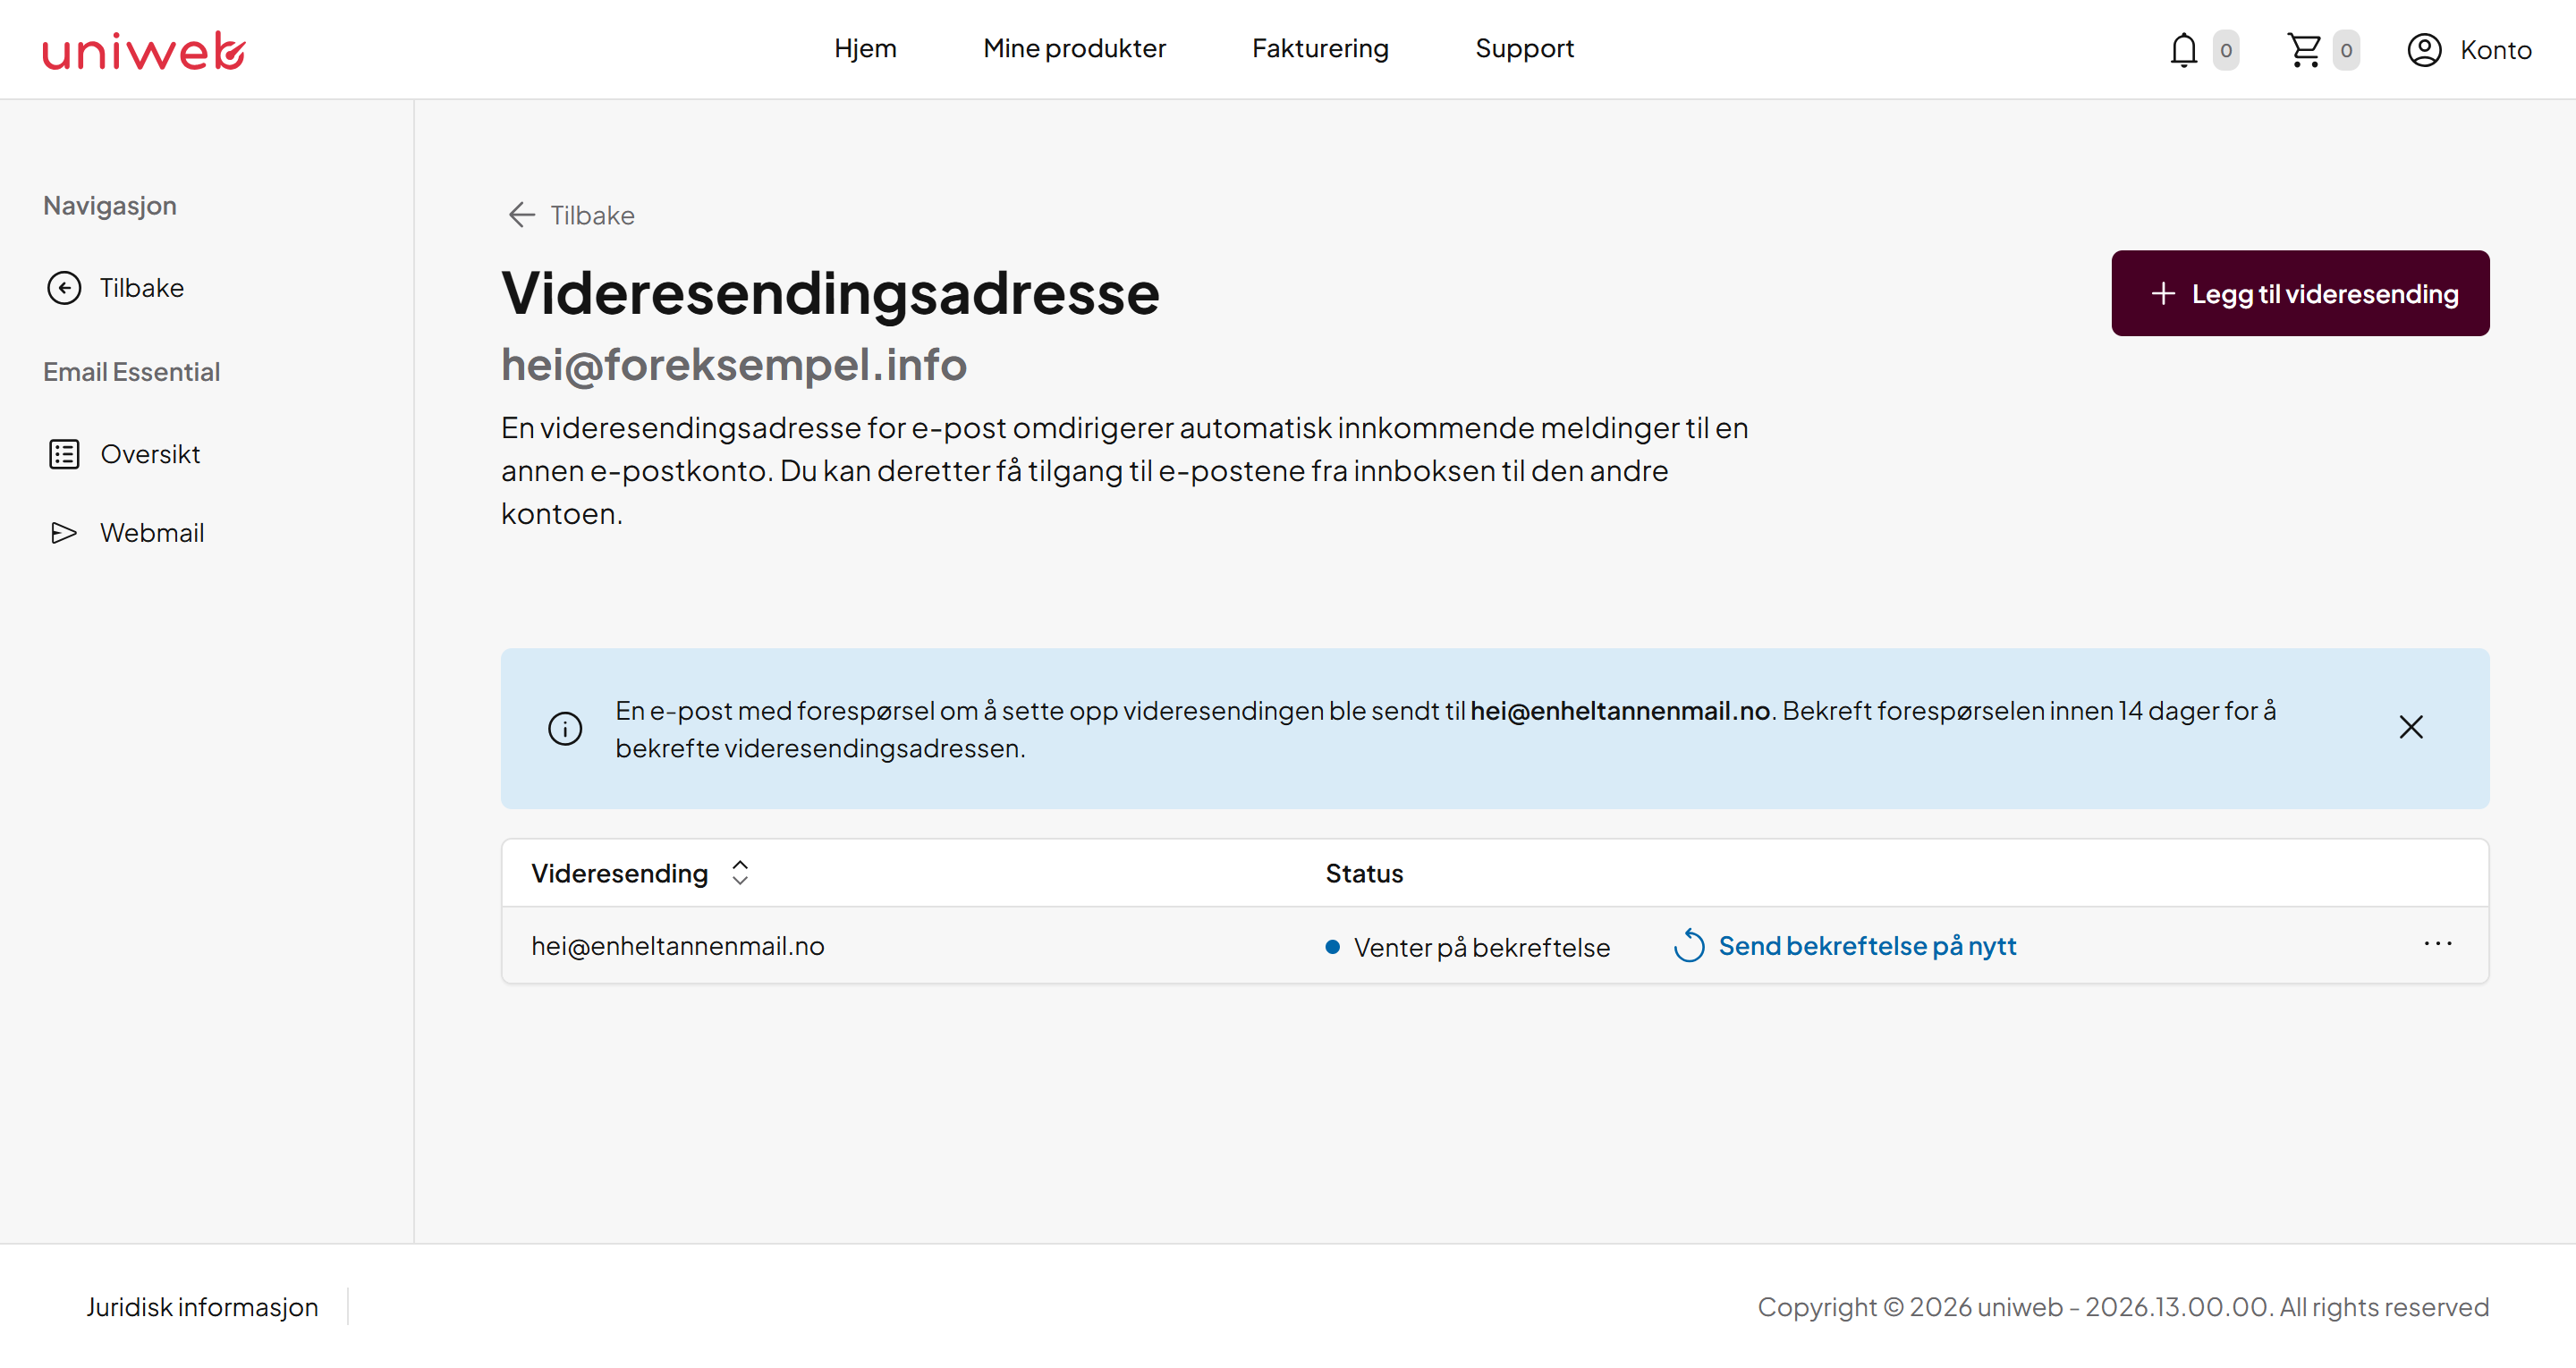Click the Oversikt list icon
This screenshot has width=2576, height=1368.
64,454
